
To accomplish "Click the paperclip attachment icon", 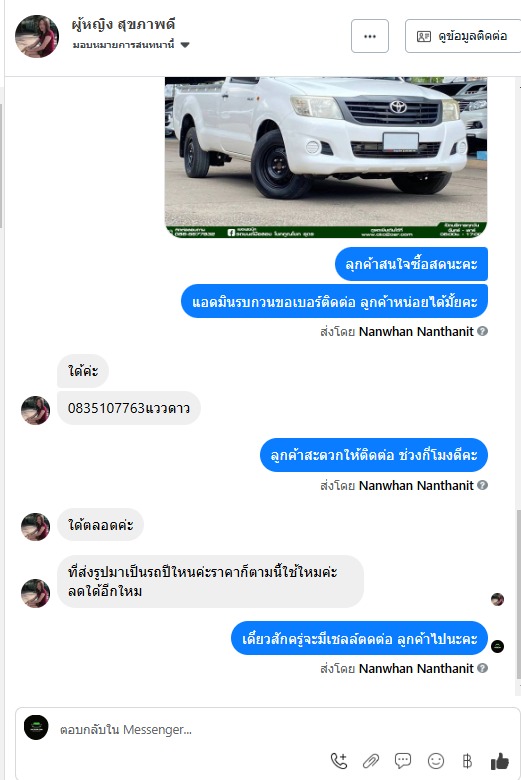I will pos(371,761).
